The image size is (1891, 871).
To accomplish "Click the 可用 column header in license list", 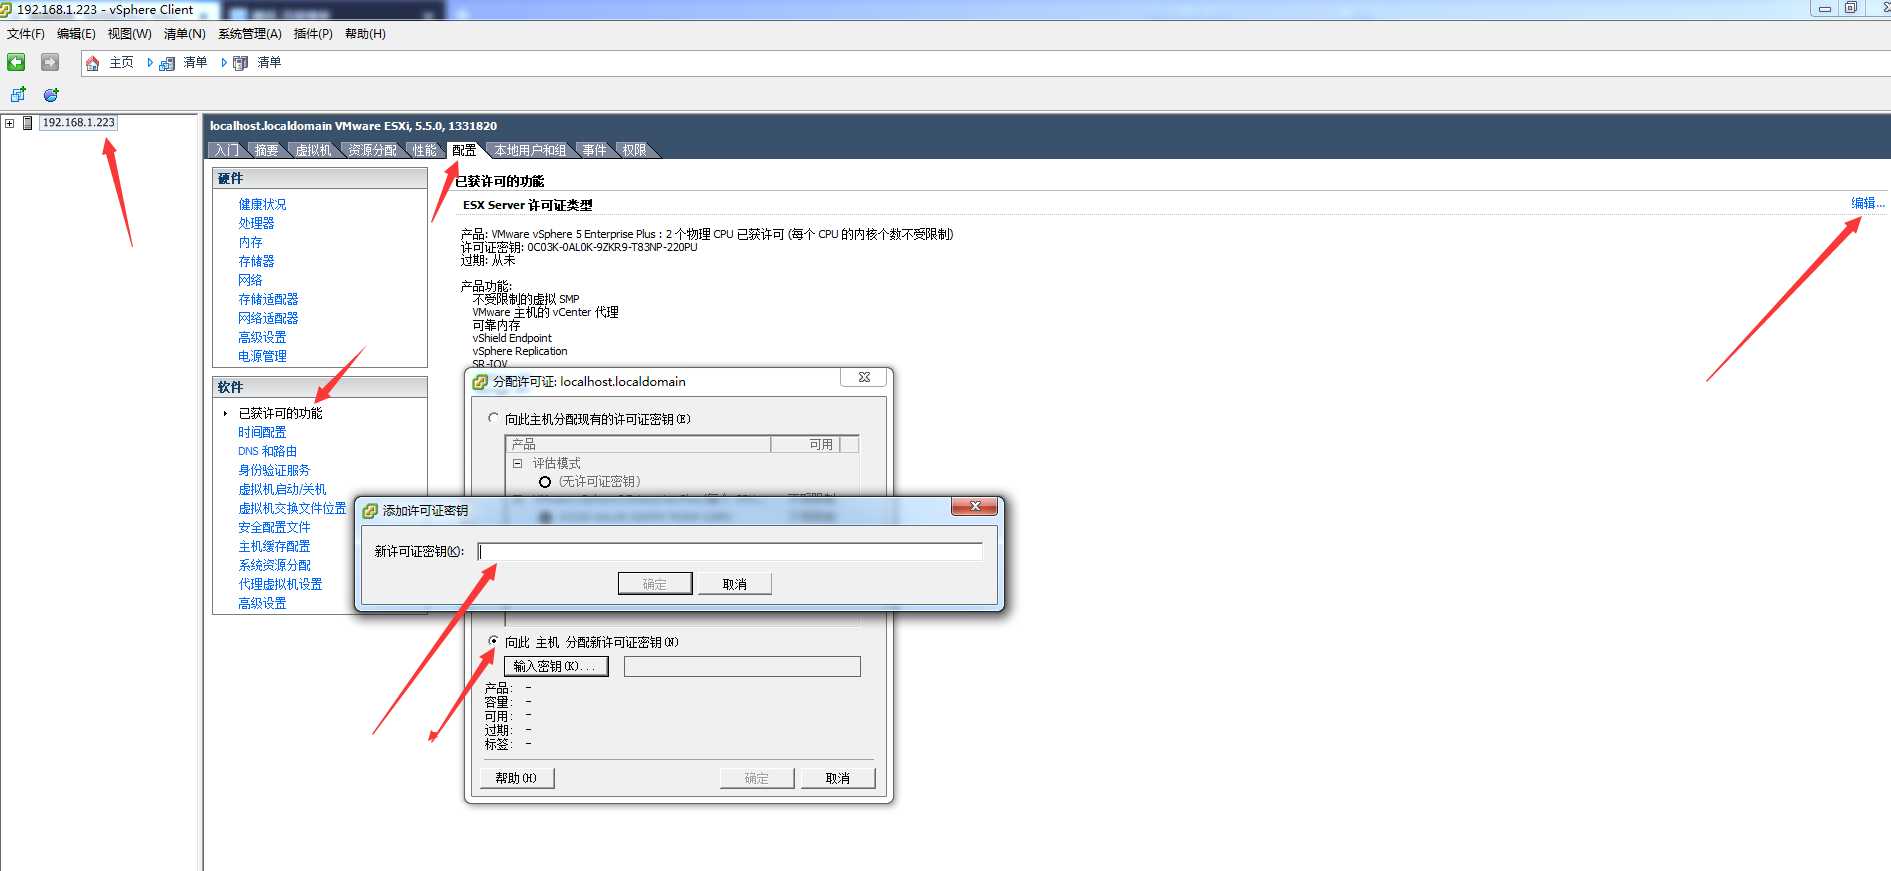I will click(x=806, y=444).
